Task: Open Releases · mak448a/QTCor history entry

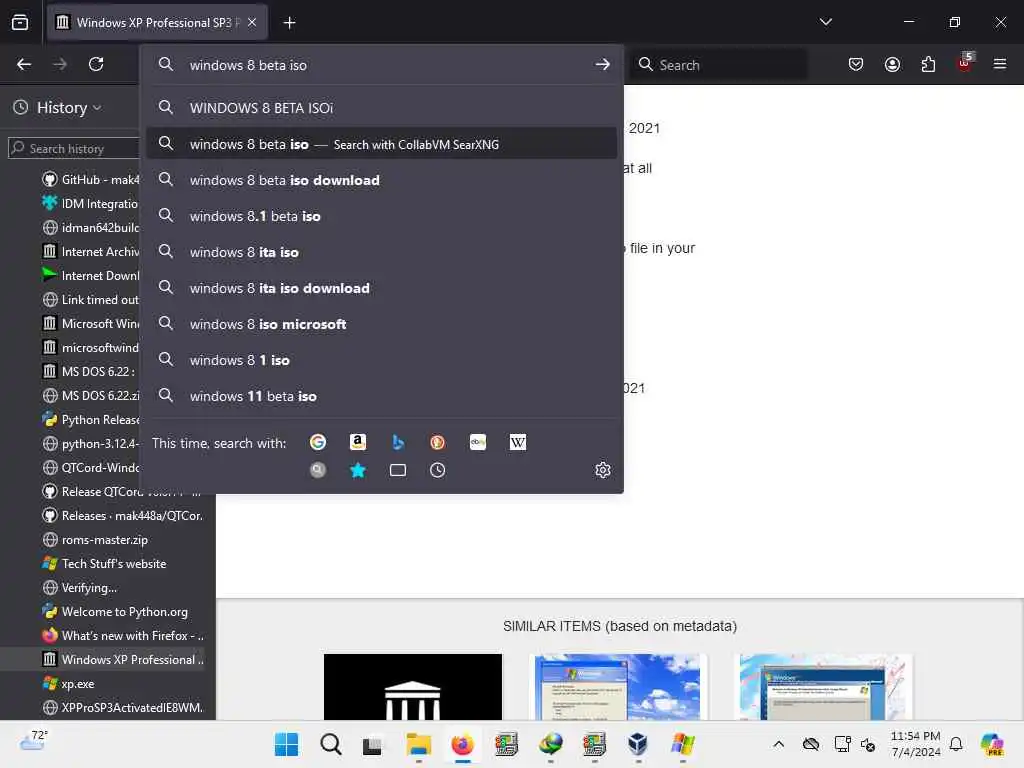Action: point(124,515)
